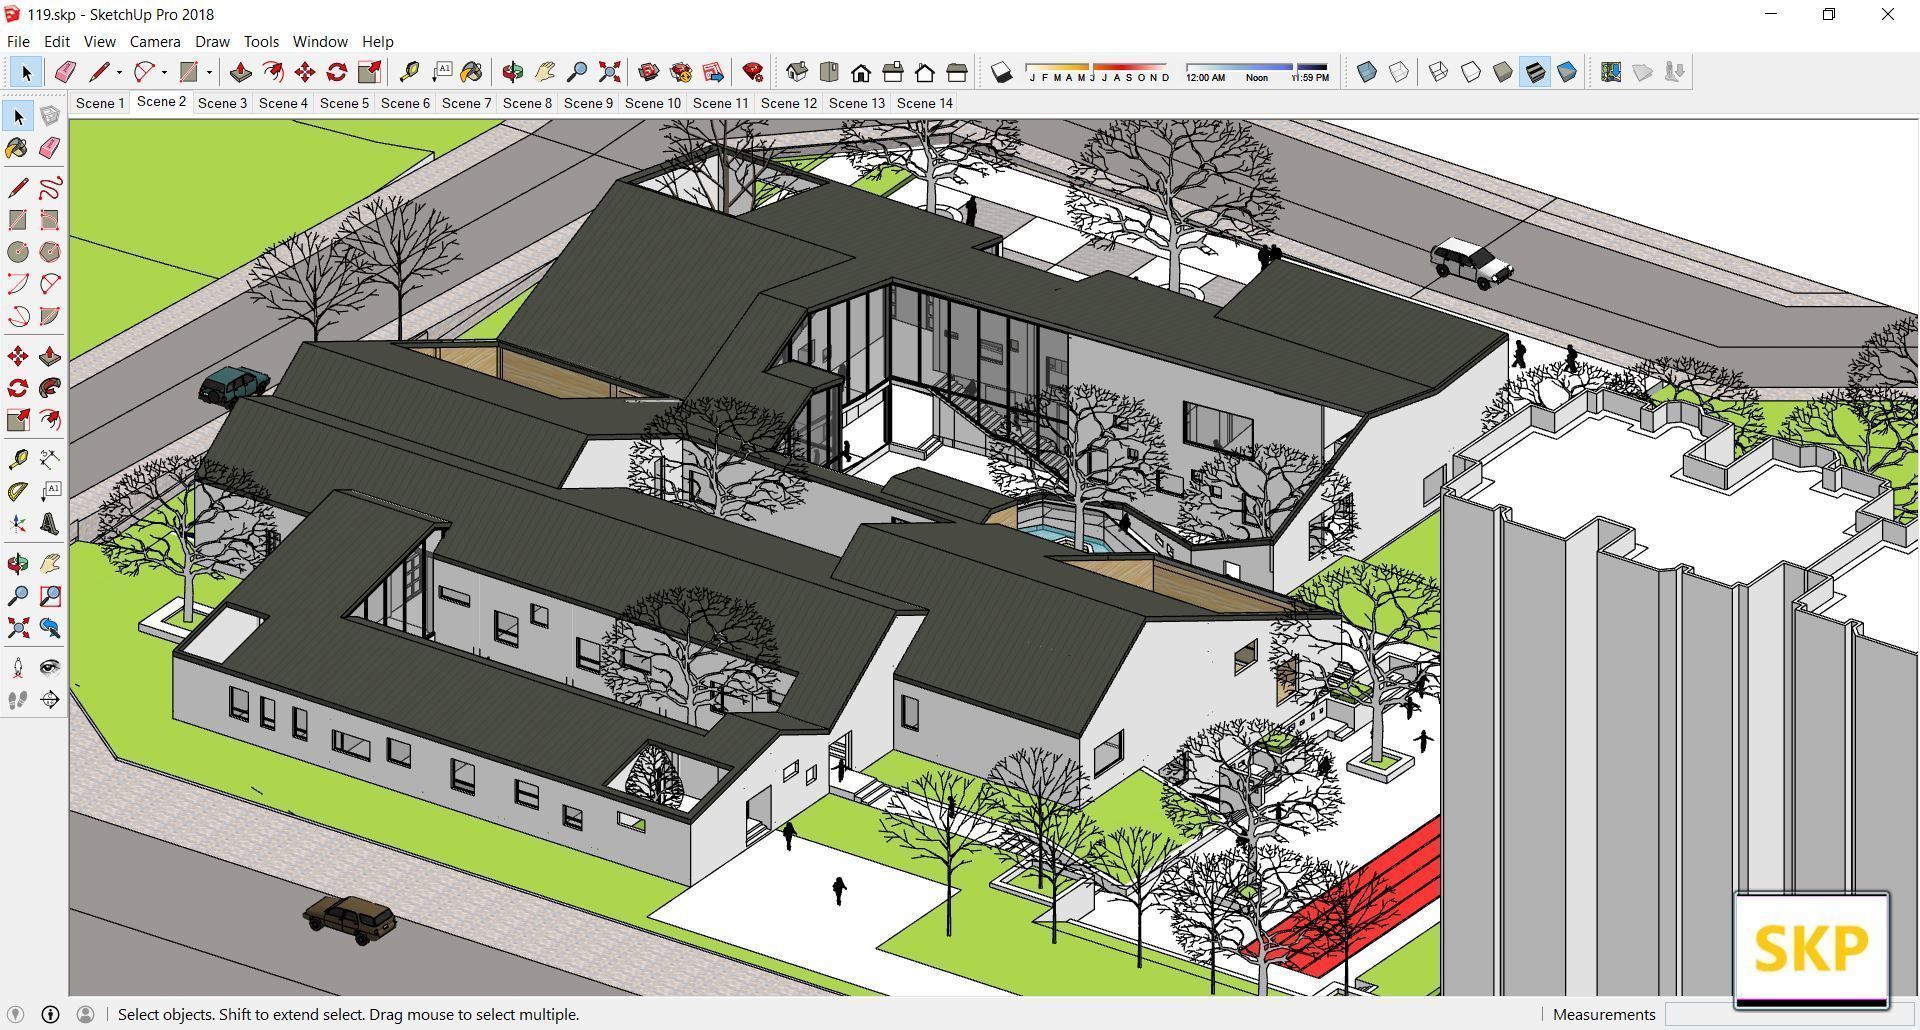The width and height of the screenshot is (1920, 1030).
Task: Switch to Scene 7 tab
Action: (466, 103)
